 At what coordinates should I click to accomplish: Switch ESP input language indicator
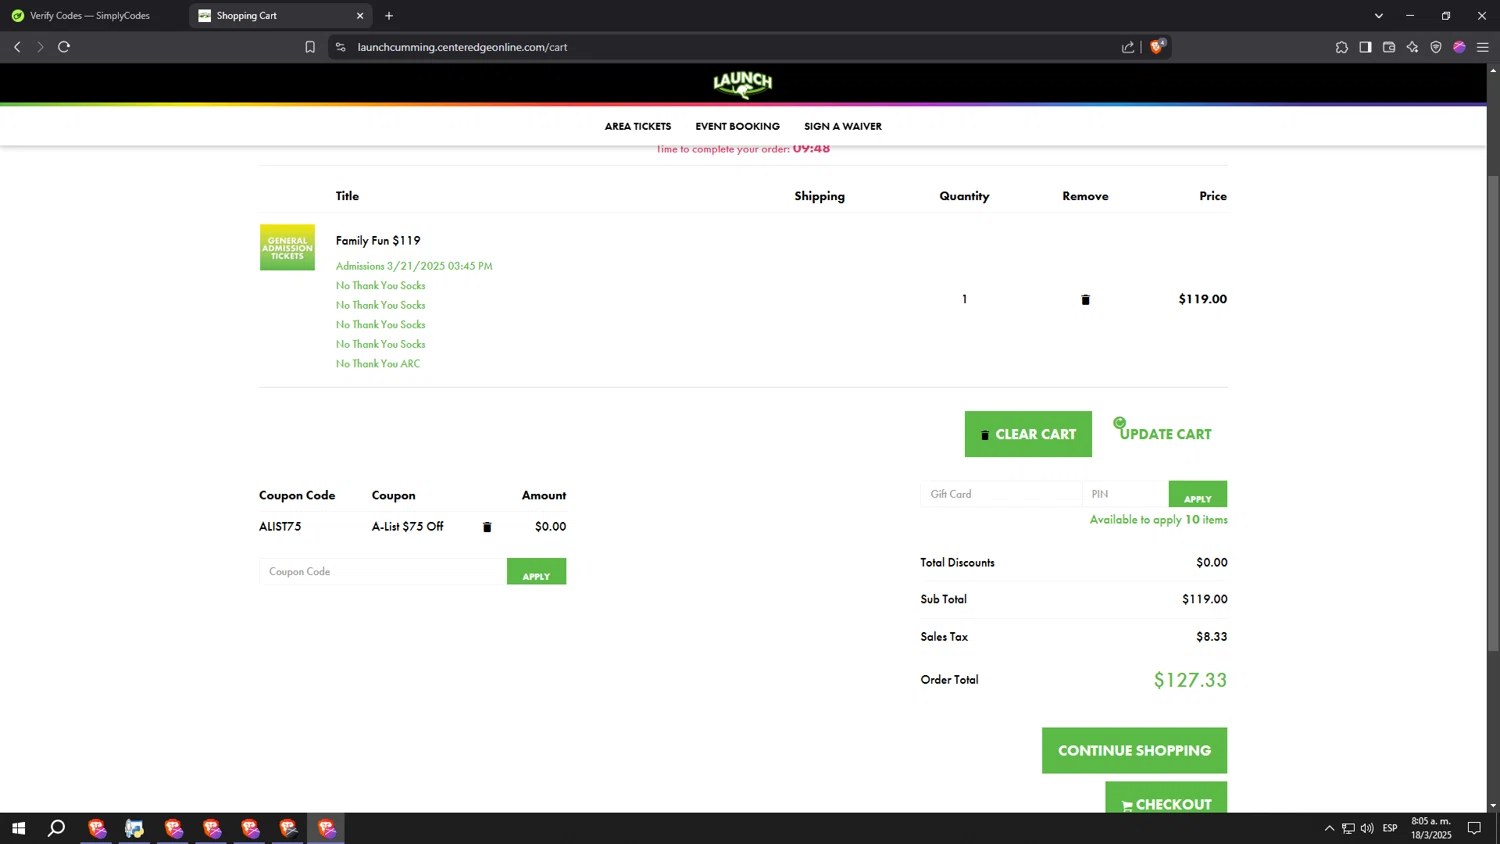tap(1390, 828)
